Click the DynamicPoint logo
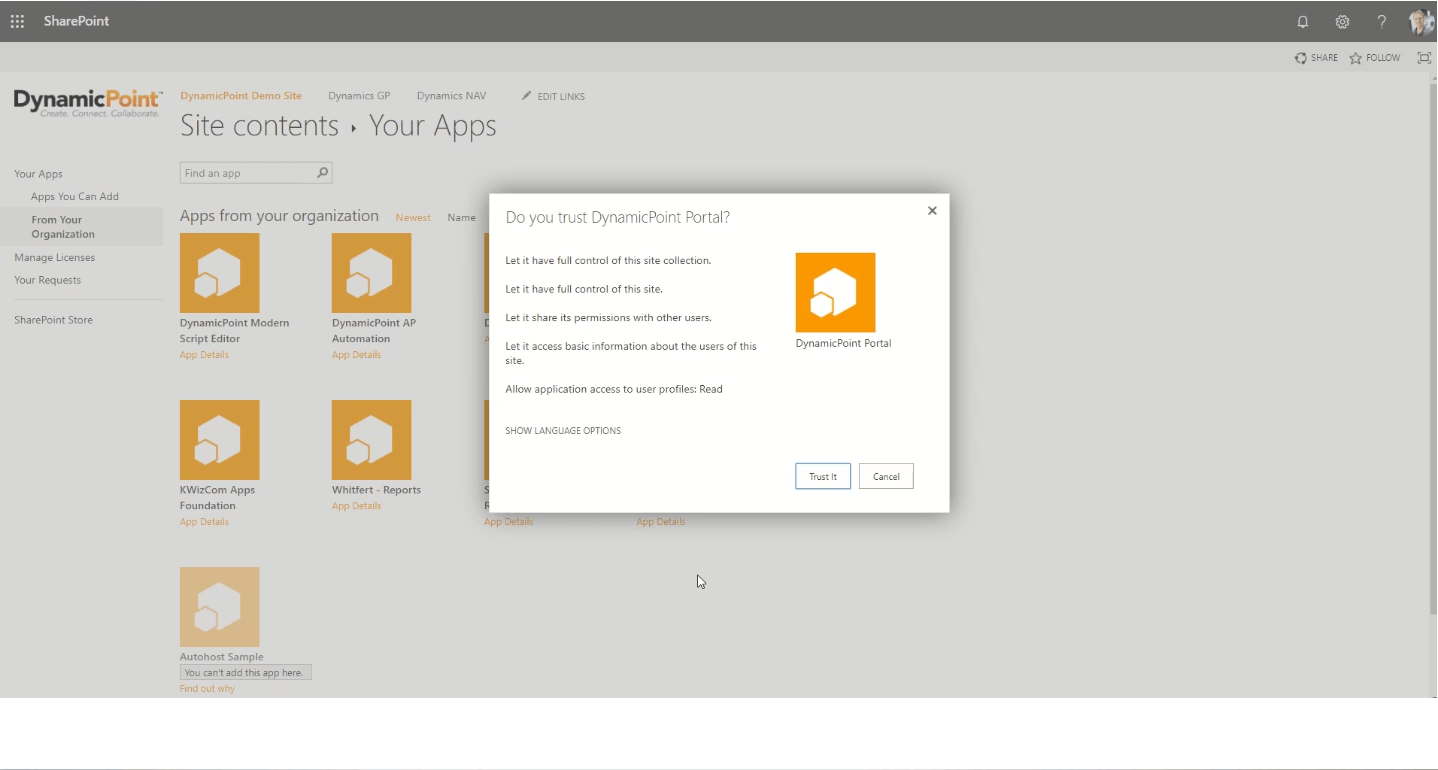Viewport: 1438px width, 770px height. 87,103
